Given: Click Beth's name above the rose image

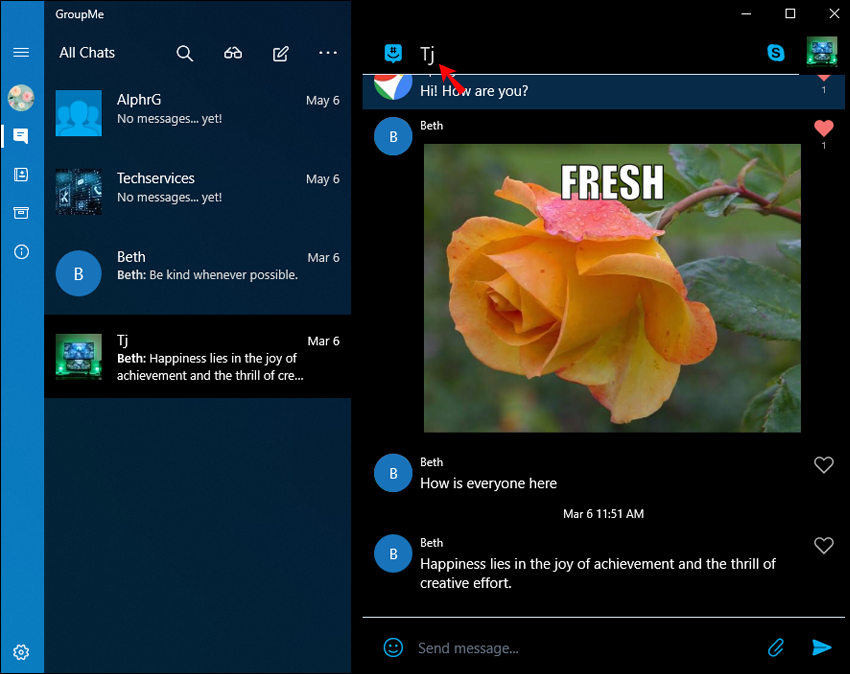Looking at the screenshot, I should pyautogui.click(x=432, y=125).
